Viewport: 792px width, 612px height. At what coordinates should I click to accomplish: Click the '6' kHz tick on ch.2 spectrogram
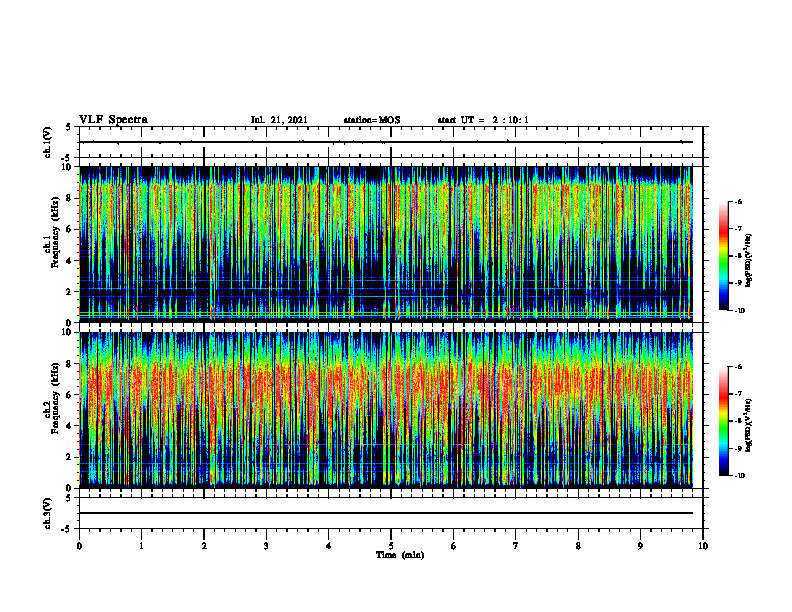pyautogui.click(x=70, y=395)
